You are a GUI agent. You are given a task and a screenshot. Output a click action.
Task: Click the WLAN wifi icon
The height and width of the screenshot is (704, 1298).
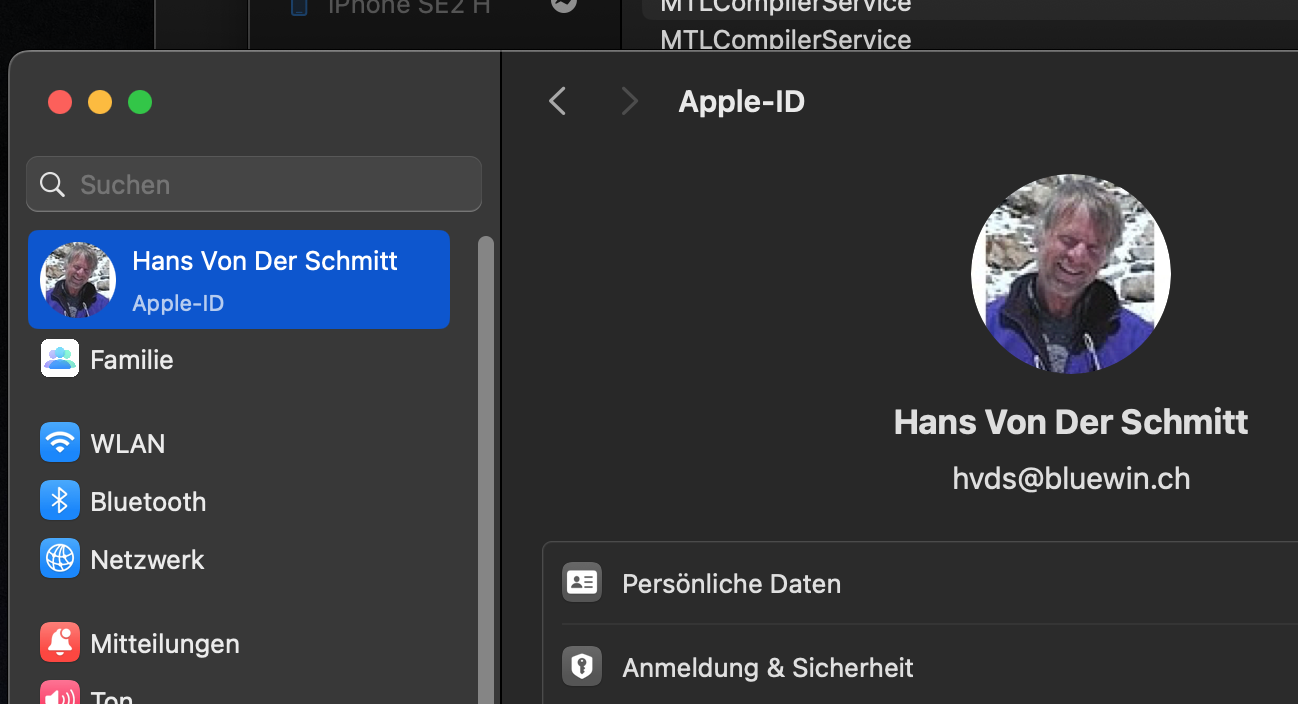coord(60,443)
